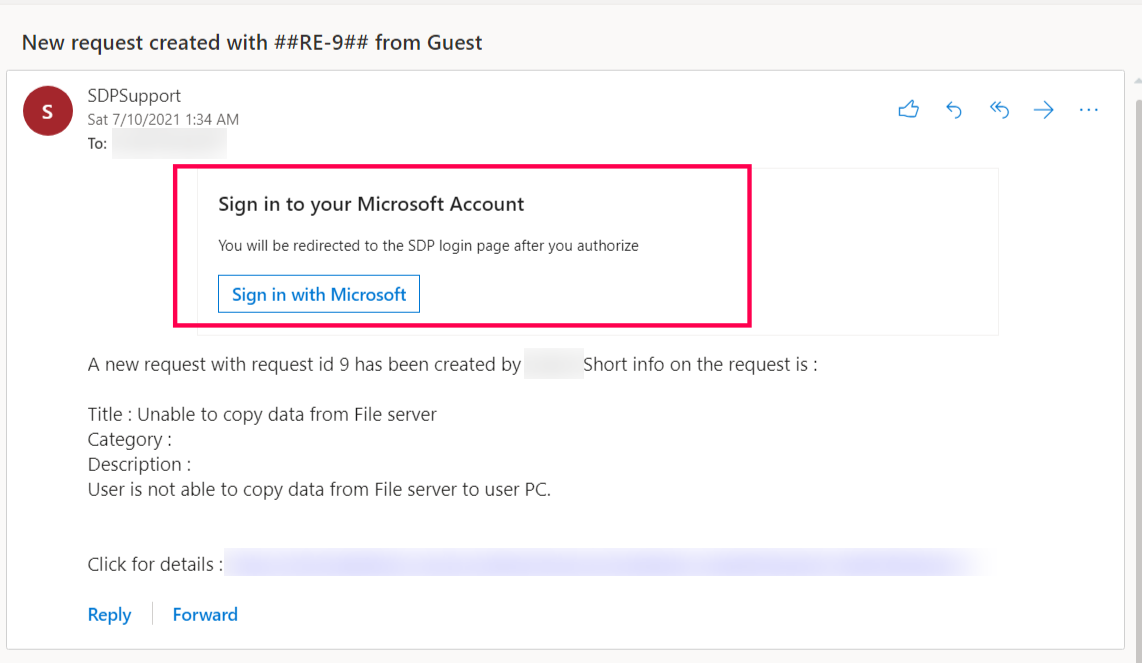Click the Reply link at message bottom

tap(109, 614)
